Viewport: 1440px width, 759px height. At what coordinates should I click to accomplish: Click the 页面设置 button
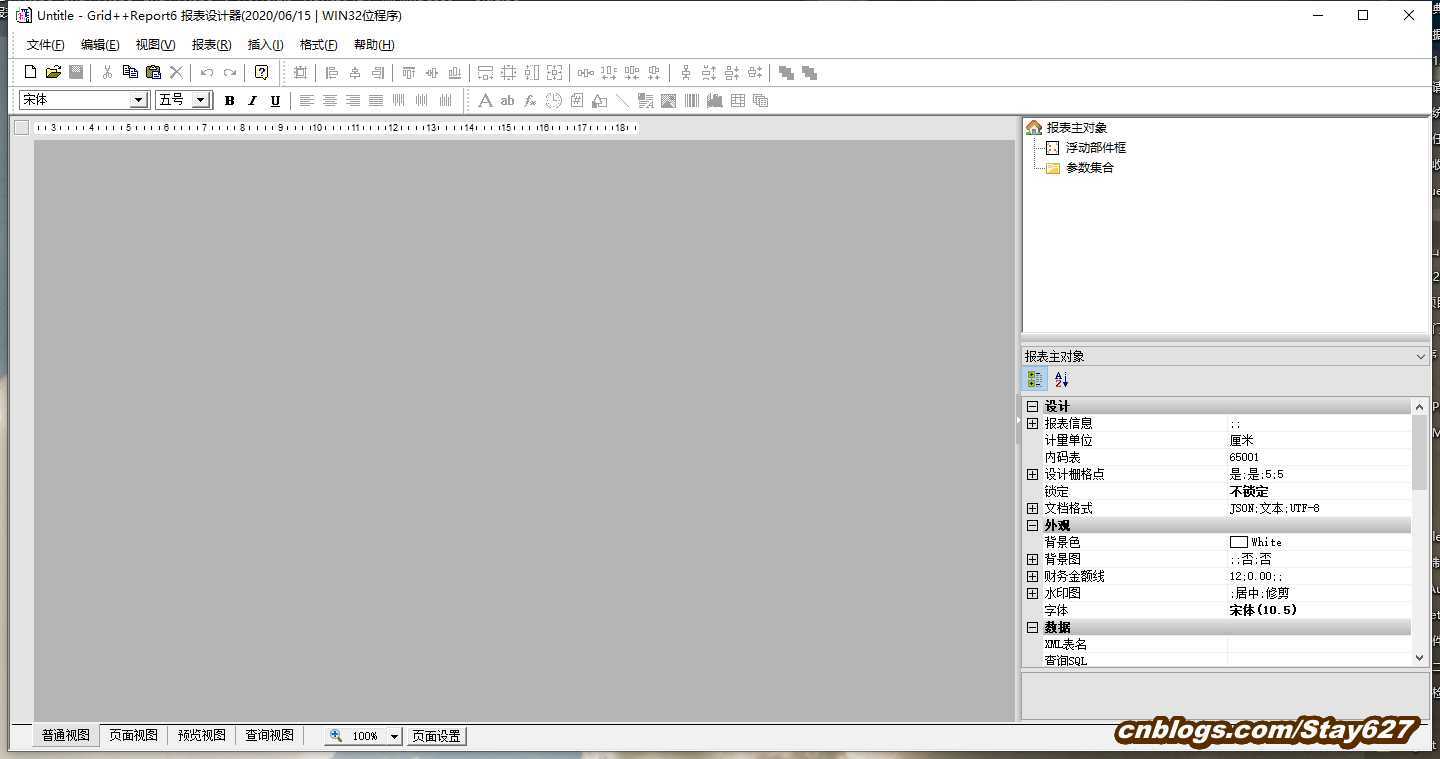(x=437, y=736)
